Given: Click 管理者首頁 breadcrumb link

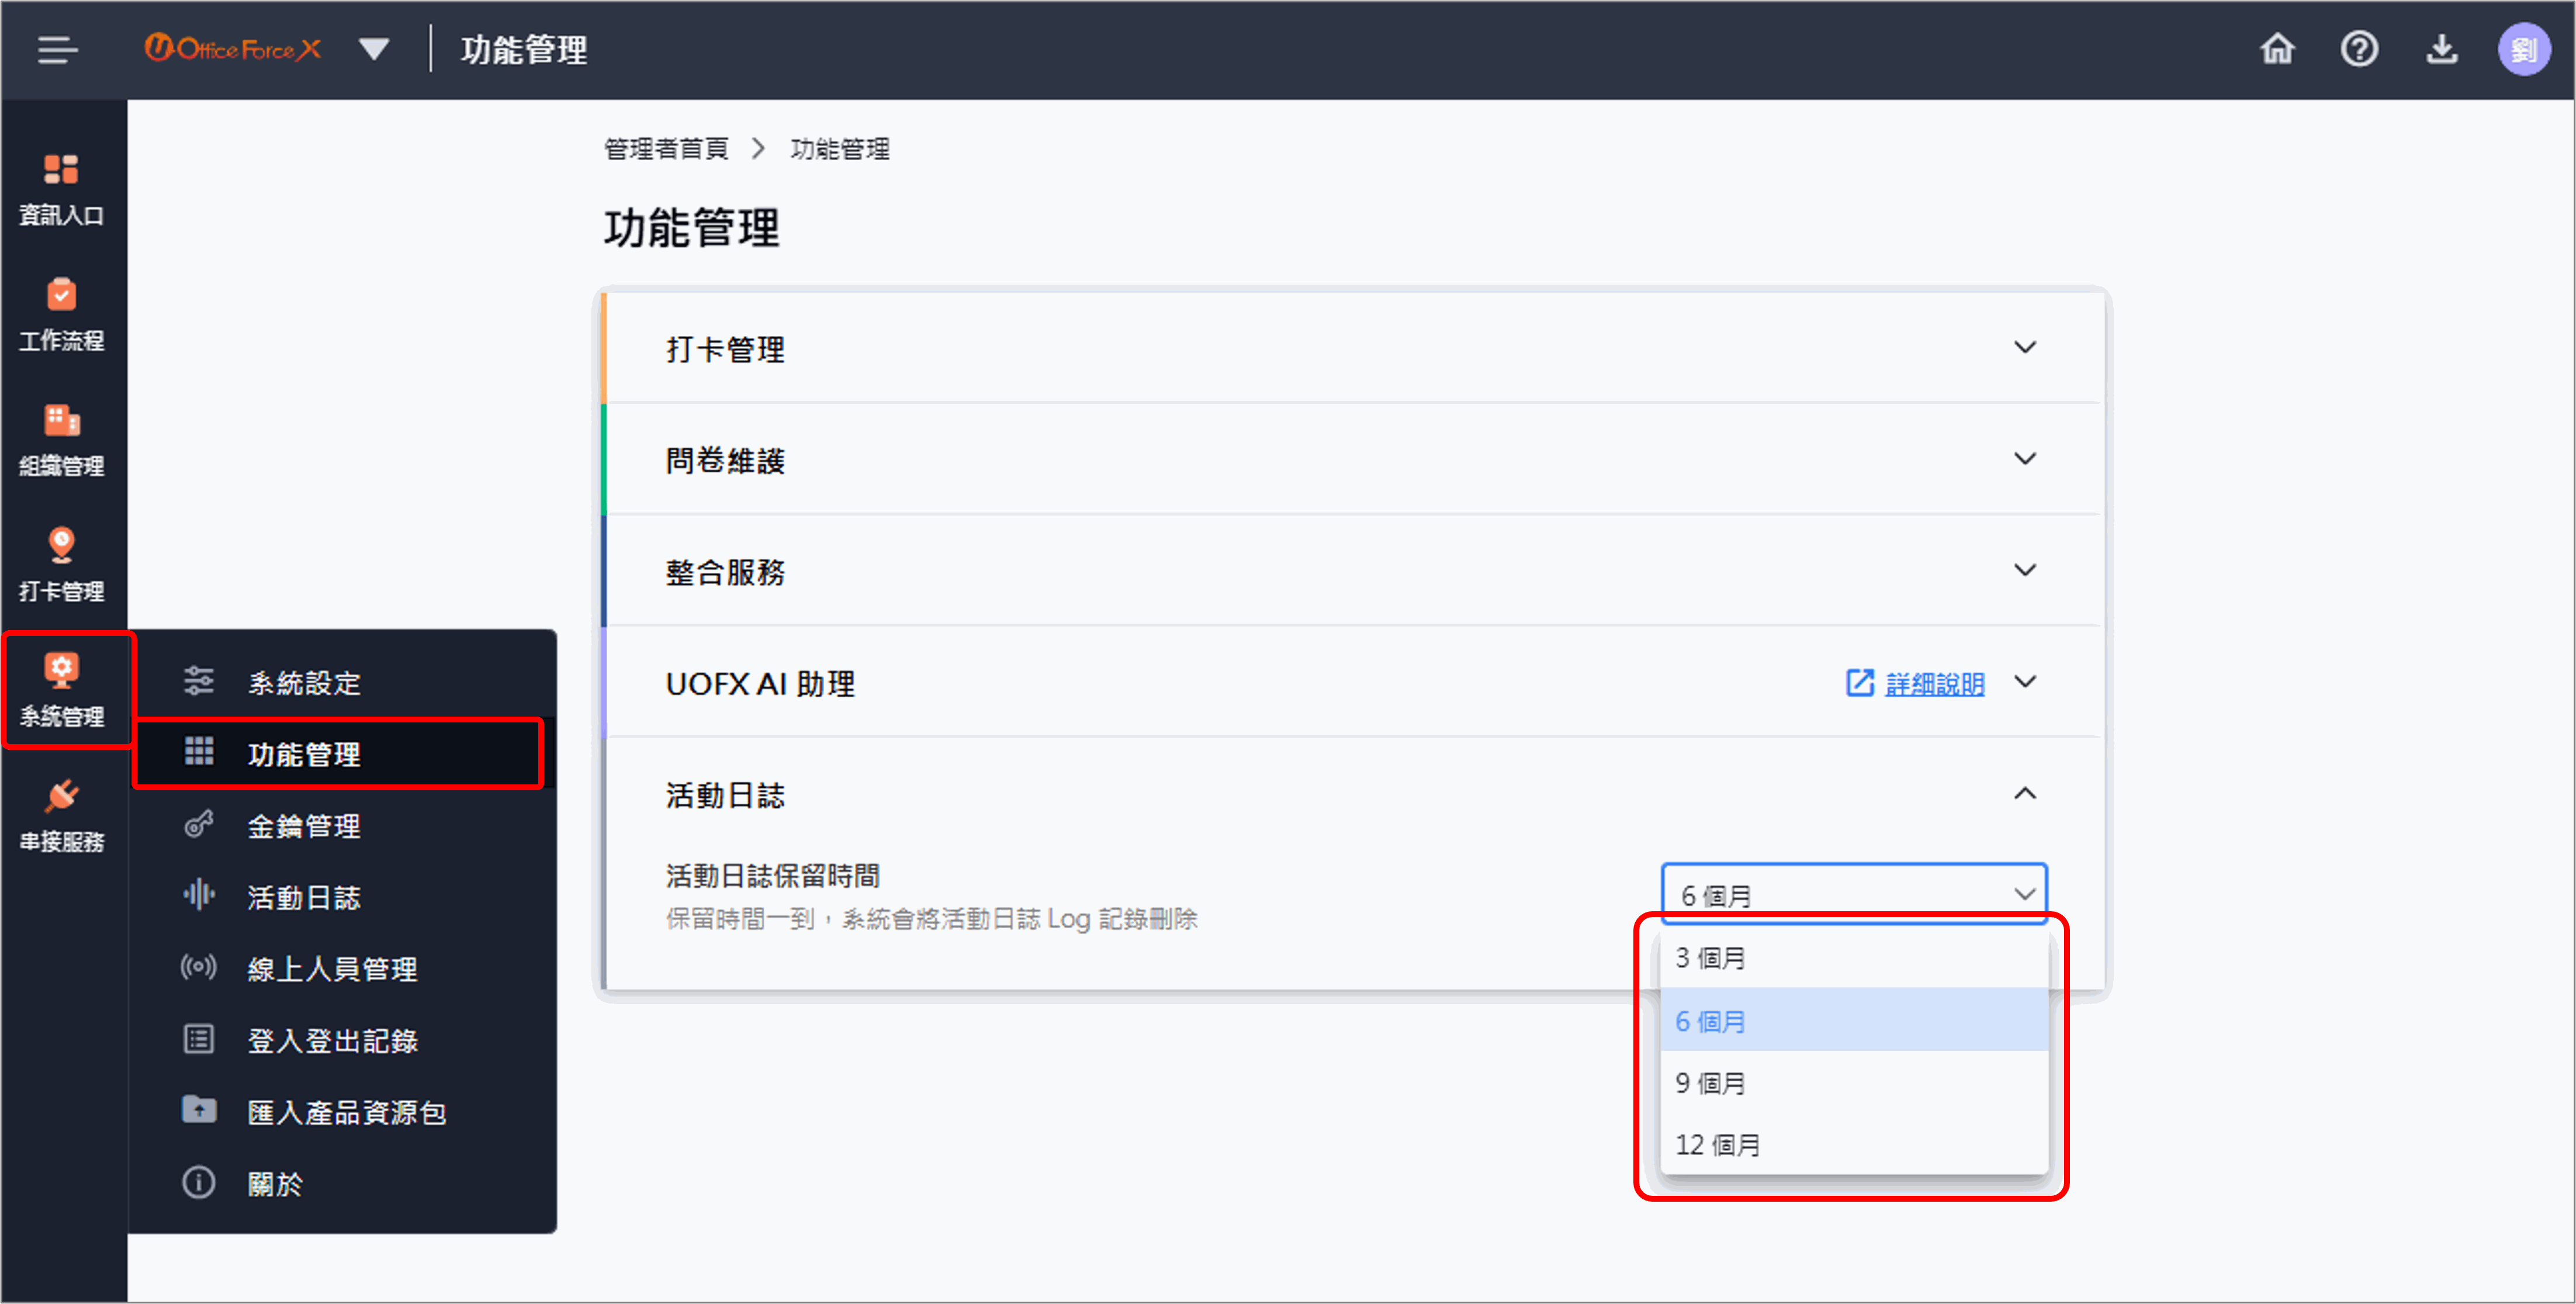Looking at the screenshot, I should [x=666, y=149].
